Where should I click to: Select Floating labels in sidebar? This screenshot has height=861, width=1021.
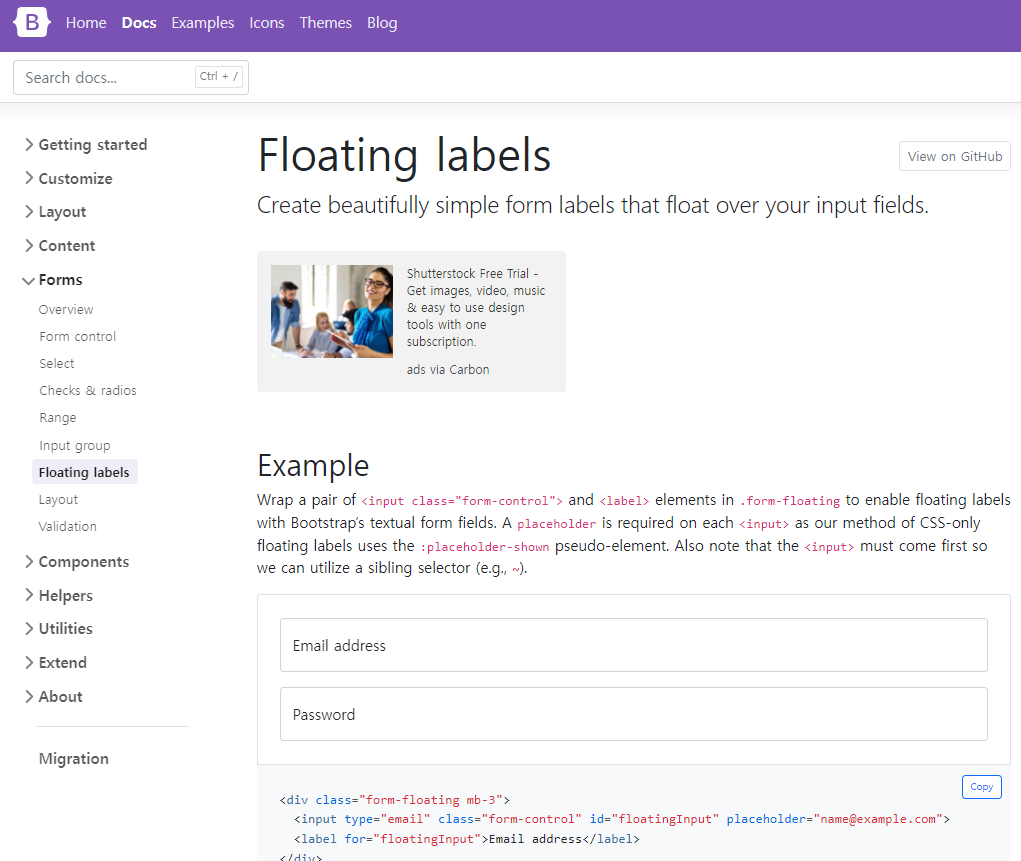click(x=84, y=472)
